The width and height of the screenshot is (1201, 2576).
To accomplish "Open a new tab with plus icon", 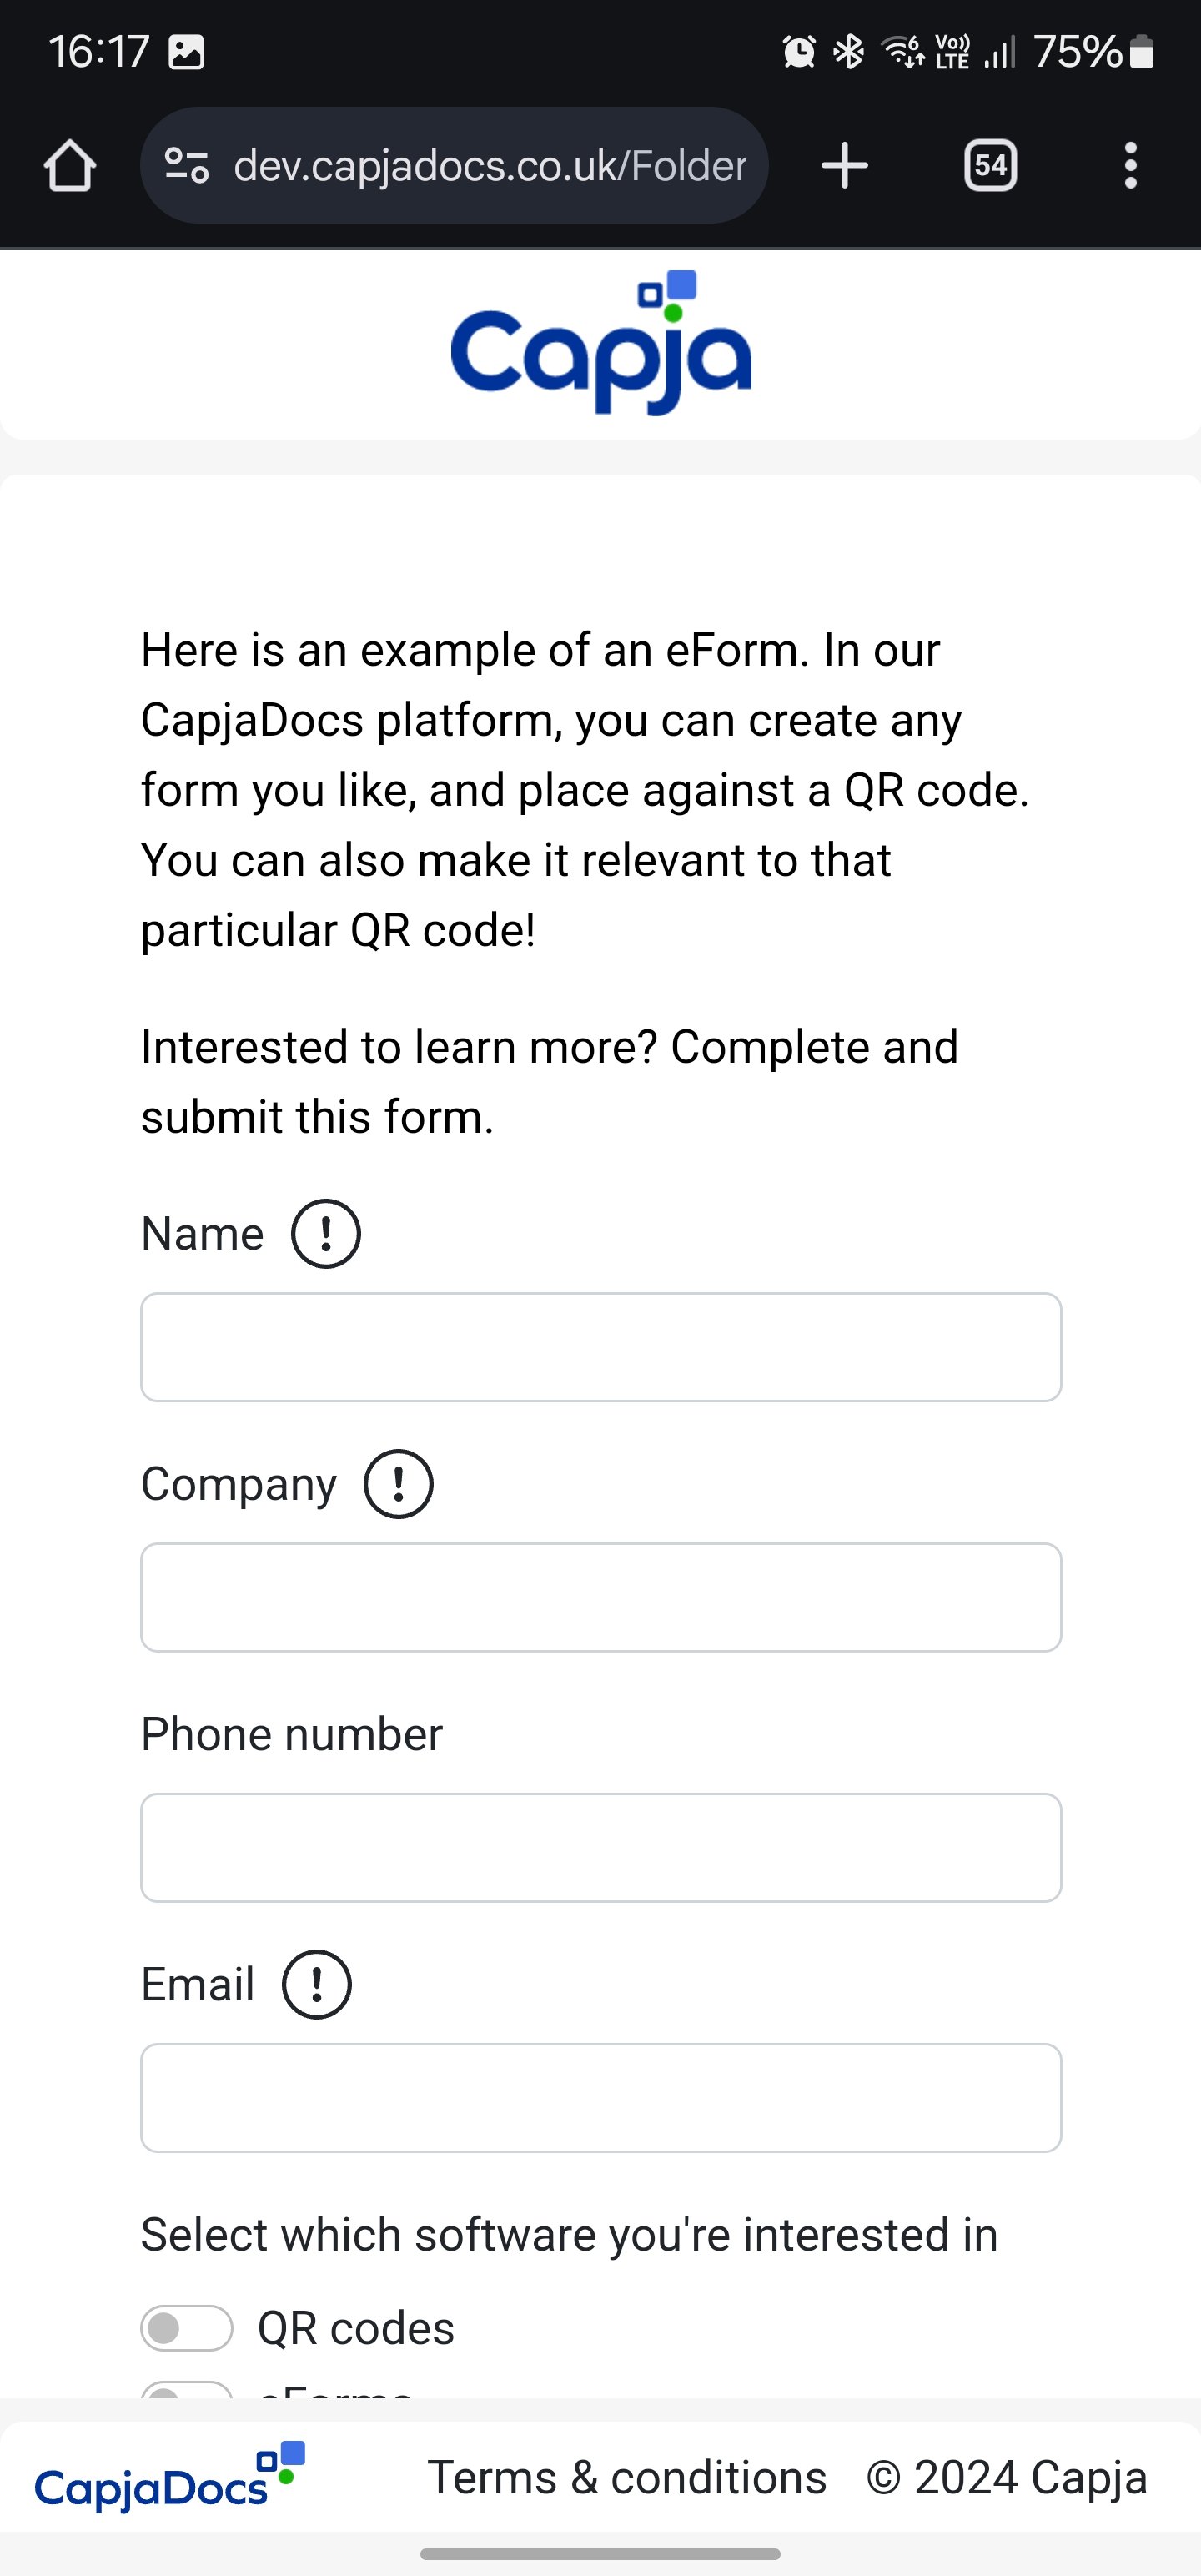I will pos(844,165).
